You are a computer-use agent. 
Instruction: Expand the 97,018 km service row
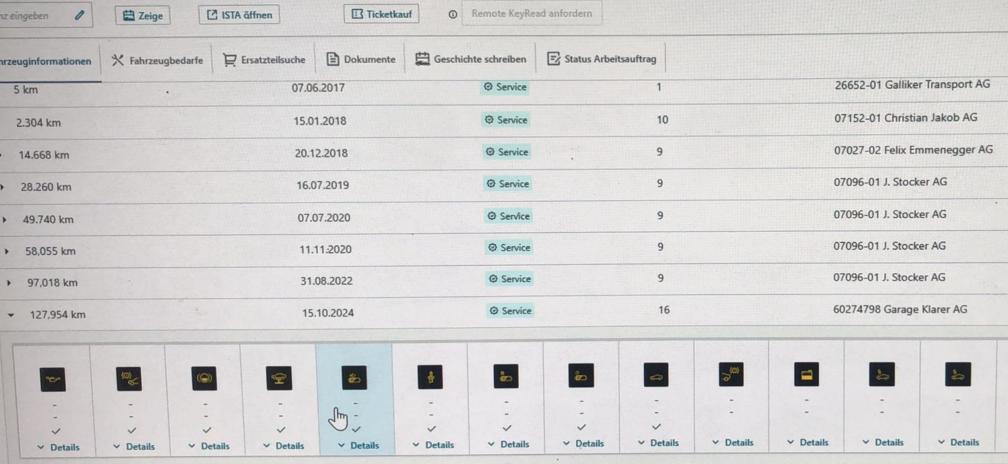[8, 283]
